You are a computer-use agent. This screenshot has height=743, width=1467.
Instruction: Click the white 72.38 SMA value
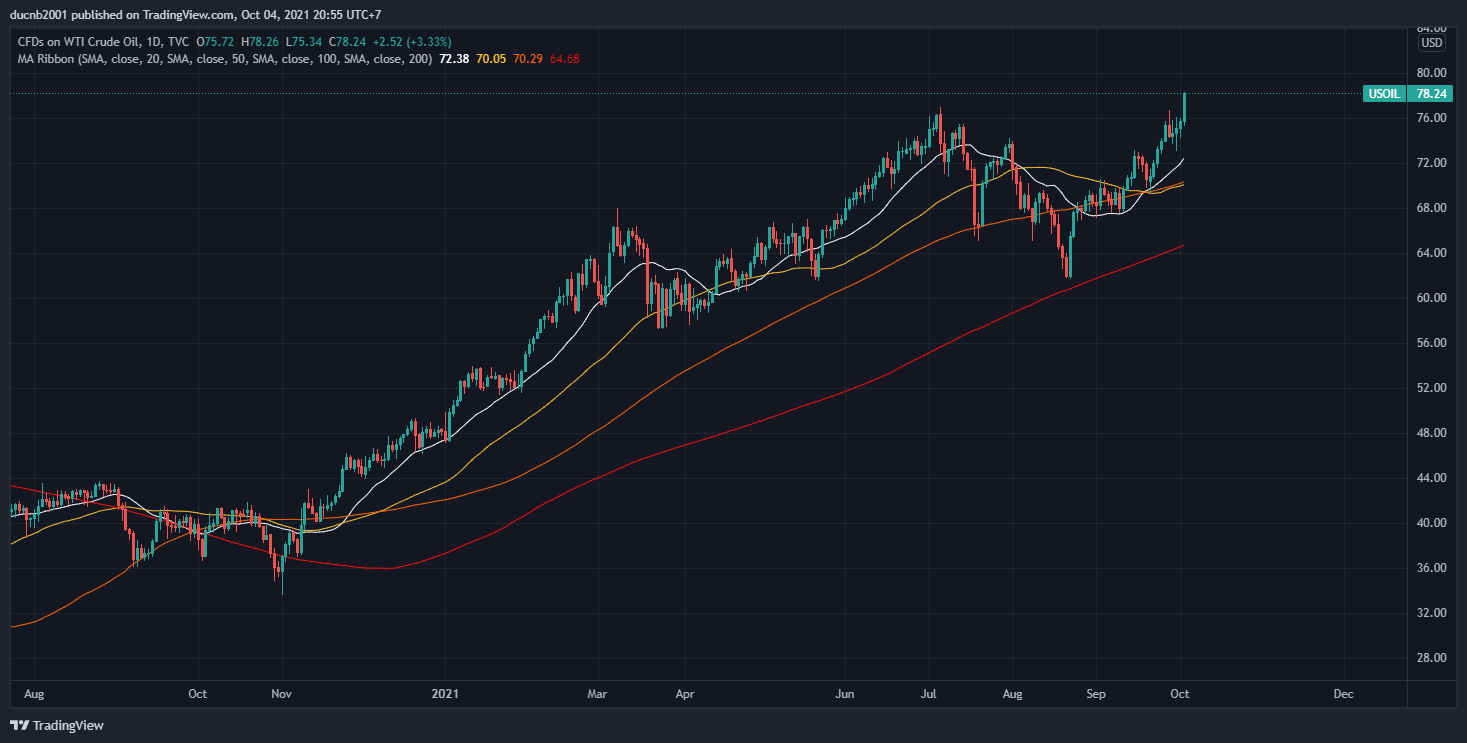(x=453, y=59)
